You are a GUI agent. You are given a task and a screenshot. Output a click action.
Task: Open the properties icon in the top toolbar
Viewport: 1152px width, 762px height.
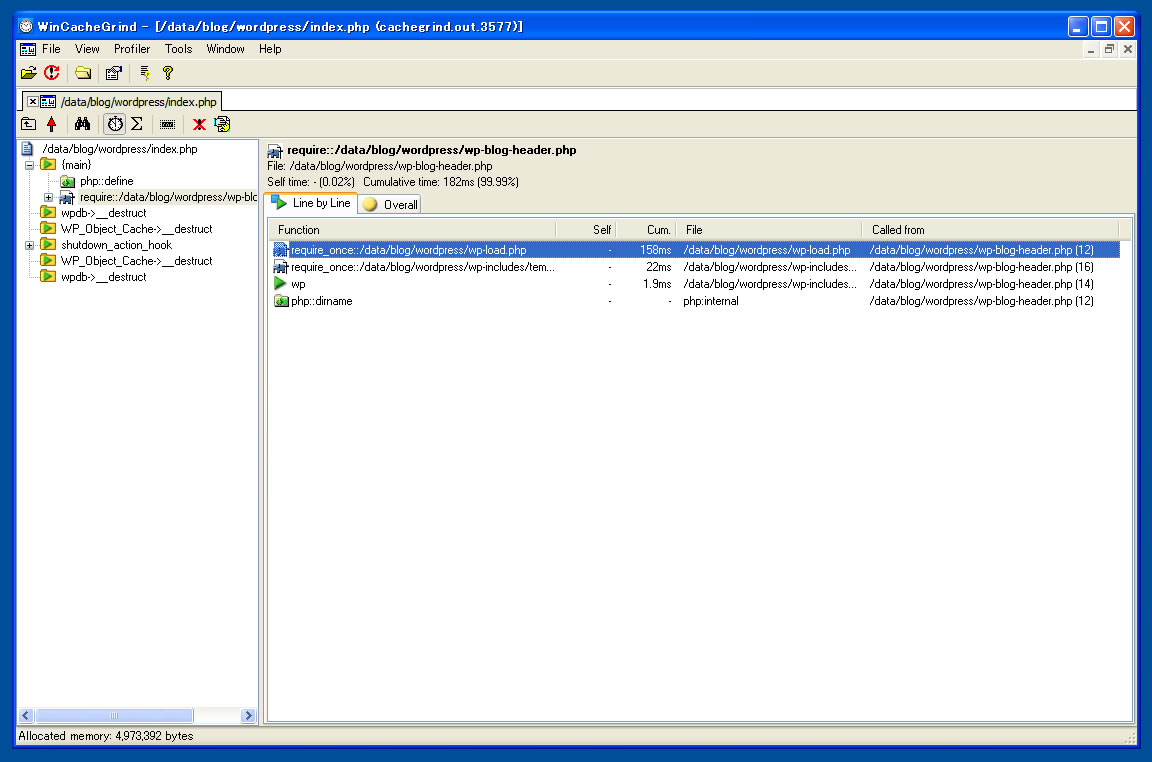(x=114, y=73)
